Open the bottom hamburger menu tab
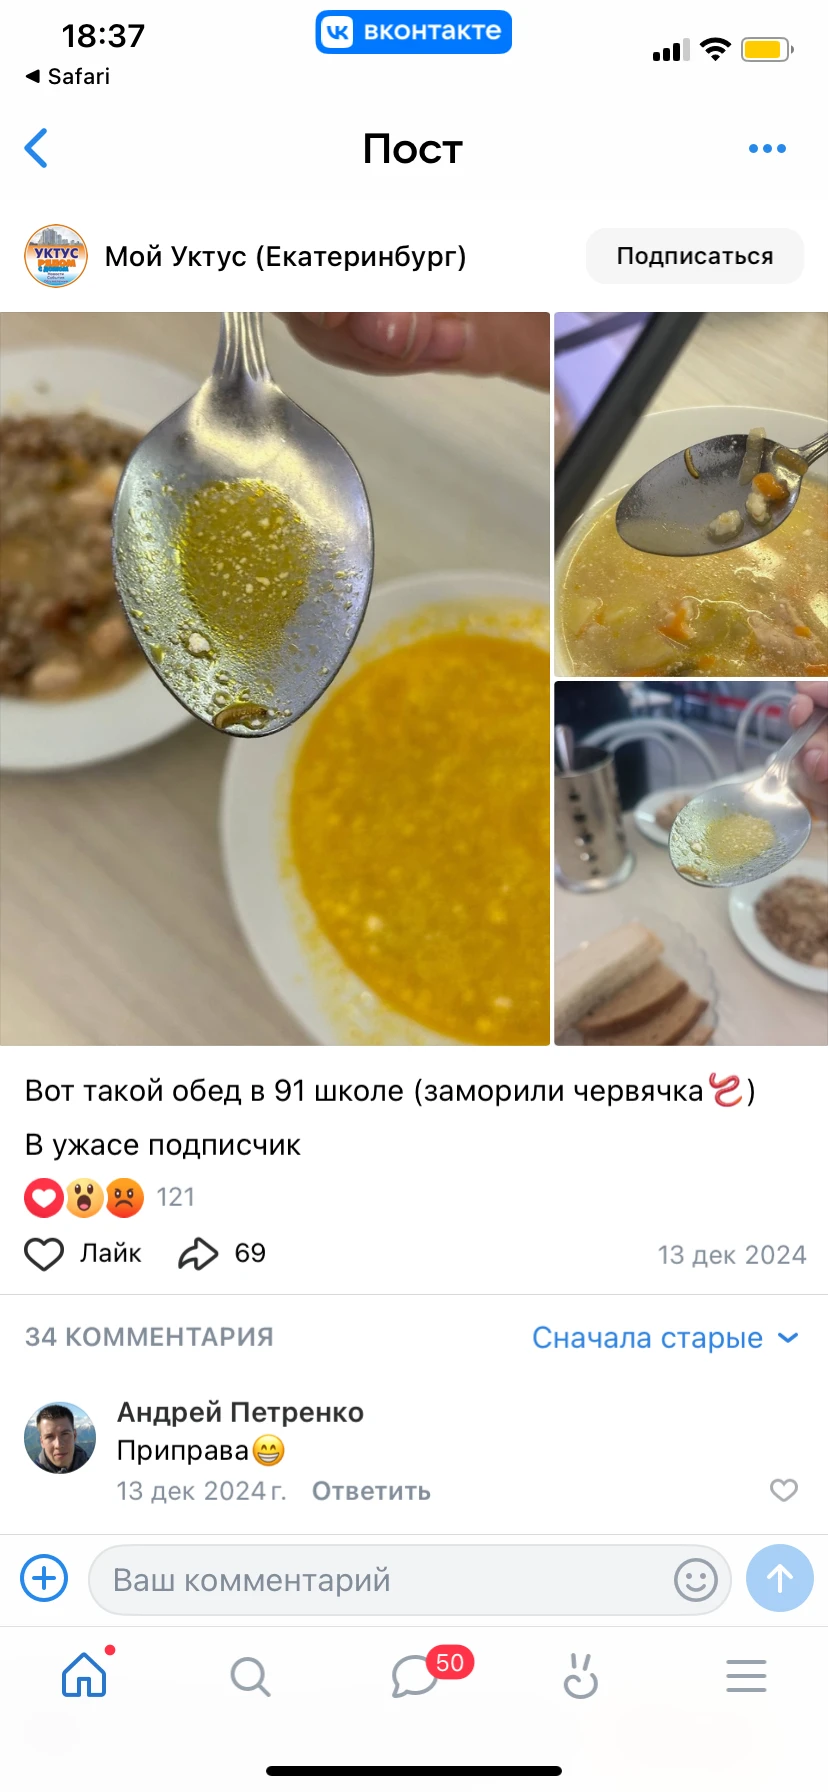This screenshot has width=828, height=1792. tap(746, 1676)
